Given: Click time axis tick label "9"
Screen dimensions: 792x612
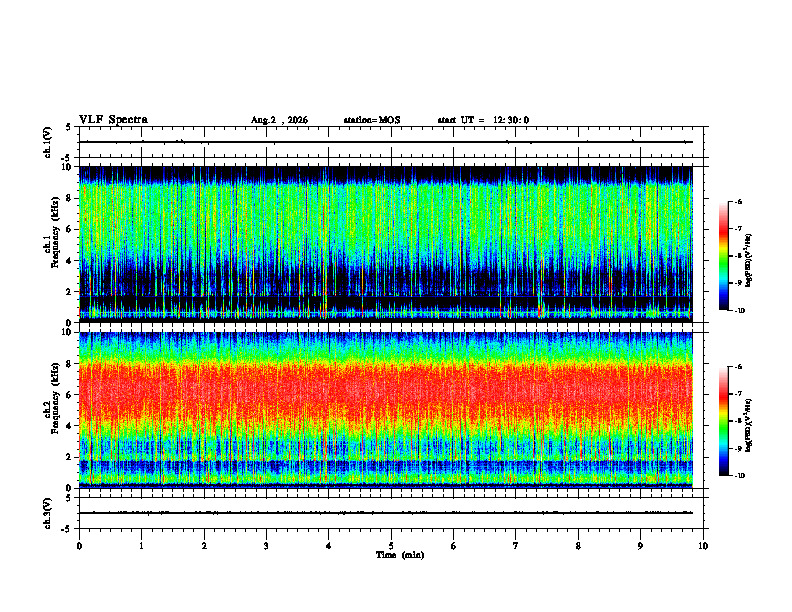Looking at the screenshot, I should pos(640,546).
